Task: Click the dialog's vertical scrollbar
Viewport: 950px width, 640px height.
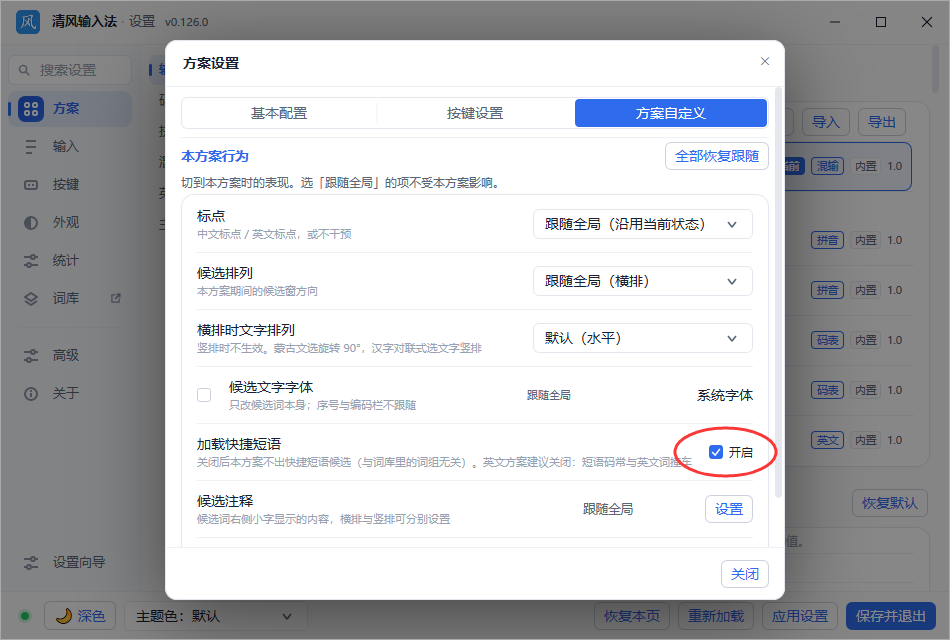Action: (x=779, y=293)
